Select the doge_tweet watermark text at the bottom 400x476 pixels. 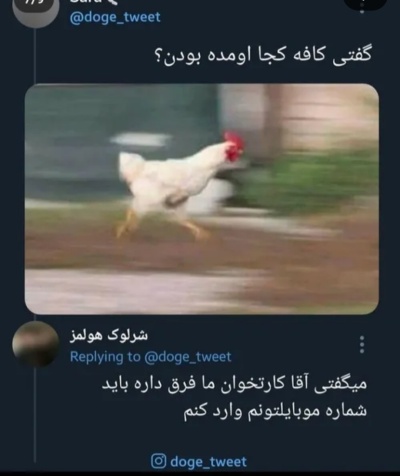click(x=208, y=462)
